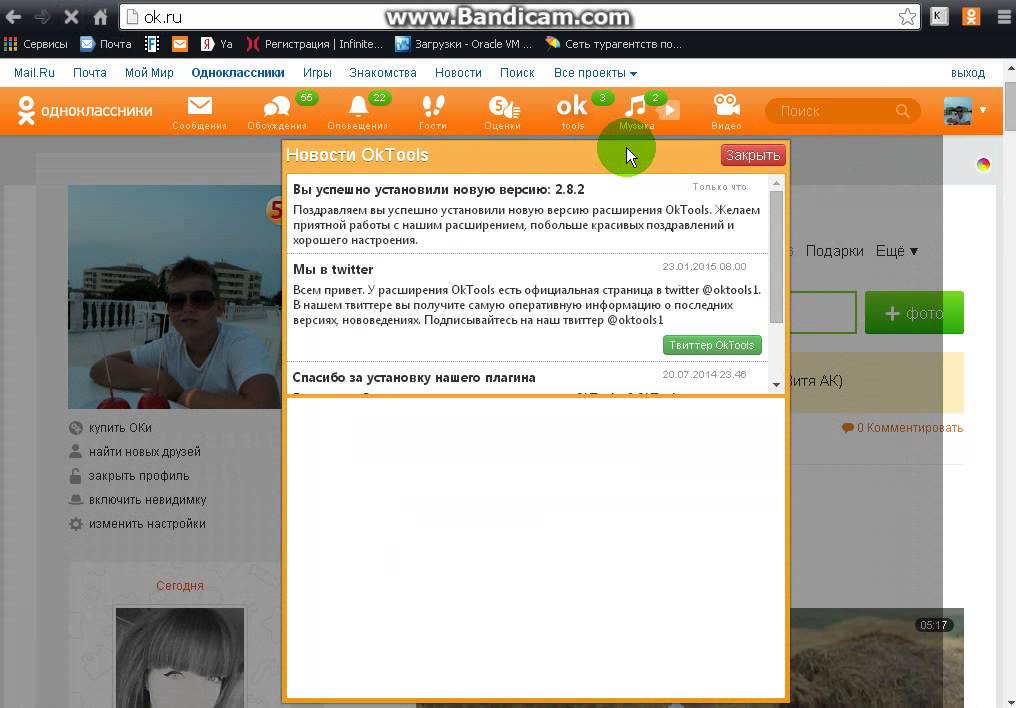Open Загрузки - Oracle VM bookmark
Image resolution: width=1016 pixels, height=708 pixels.
[x=463, y=44]
